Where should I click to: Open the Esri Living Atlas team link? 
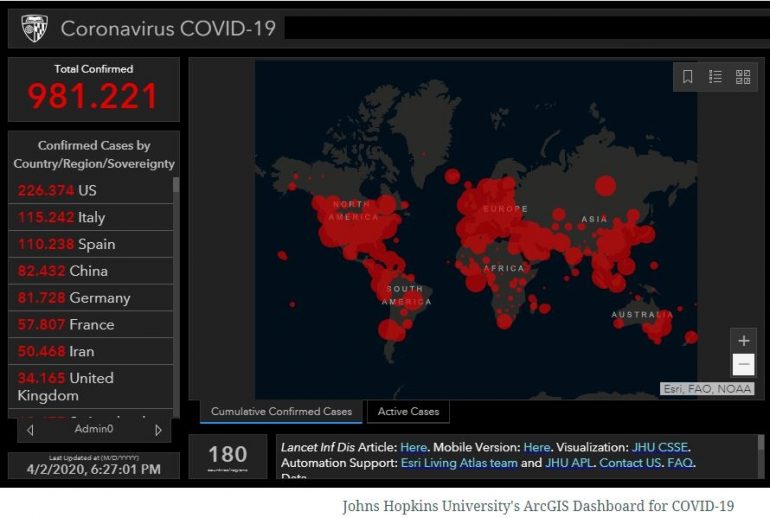[459, 463]
